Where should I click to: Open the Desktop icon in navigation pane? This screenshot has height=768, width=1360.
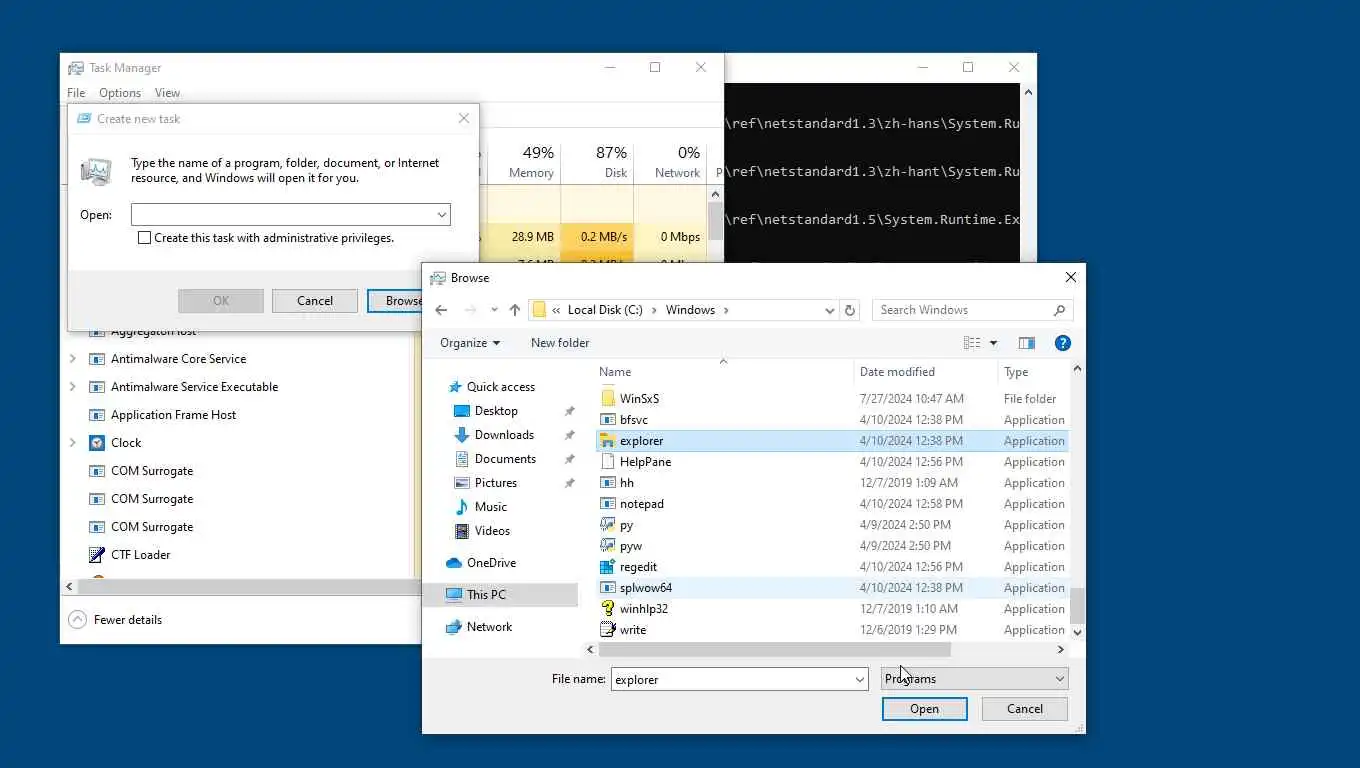coord(462,411)
